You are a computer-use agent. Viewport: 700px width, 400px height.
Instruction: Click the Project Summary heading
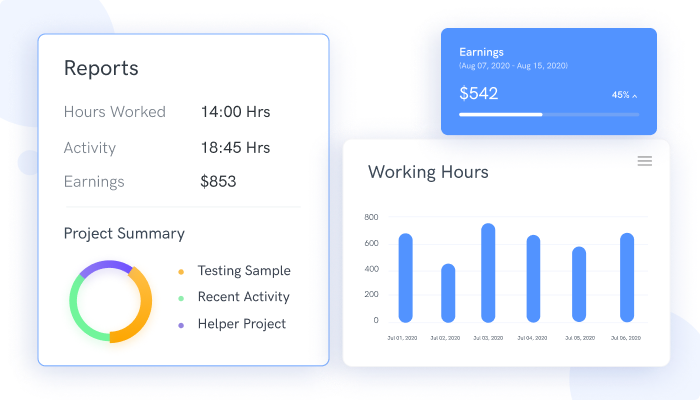124,233
